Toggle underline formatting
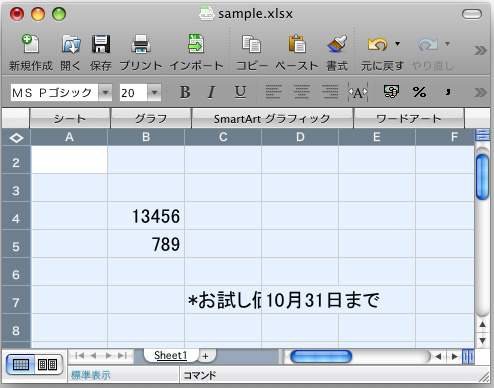The image size is (494, 388). pos(240,92)
